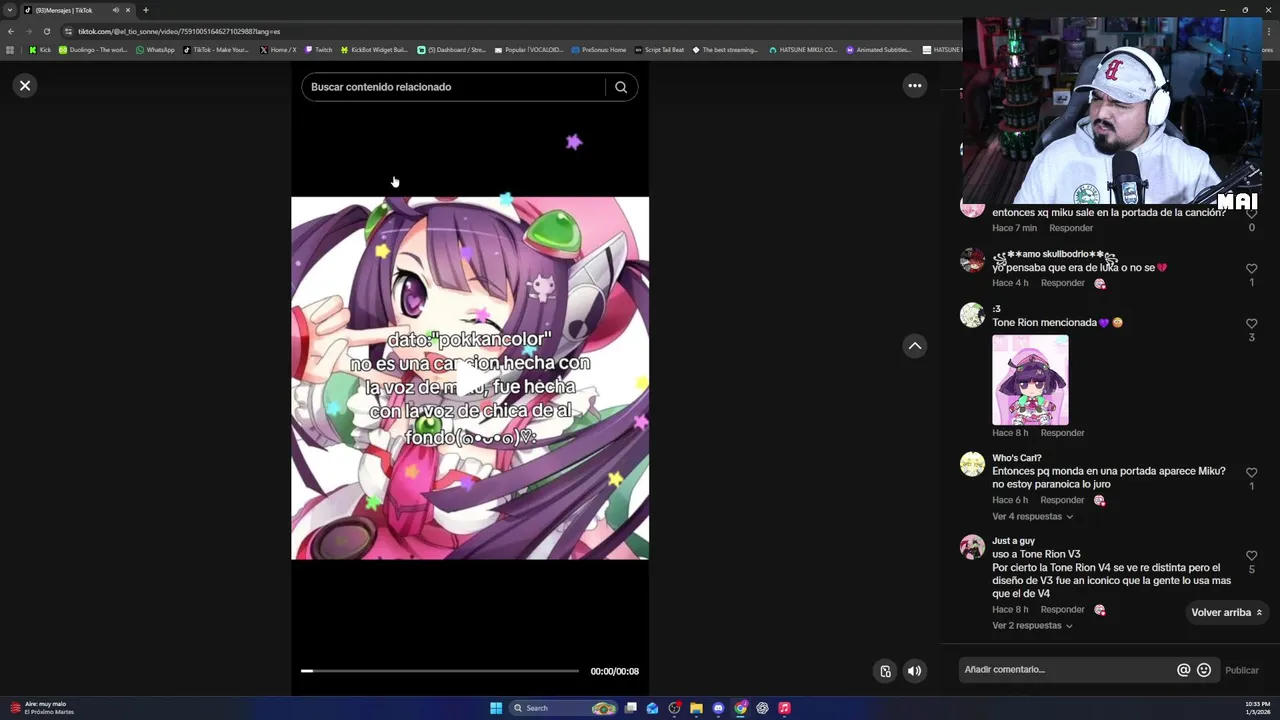Open the Script Tail Beat bookmark
1280x720 pixels.
click(659, 49)
